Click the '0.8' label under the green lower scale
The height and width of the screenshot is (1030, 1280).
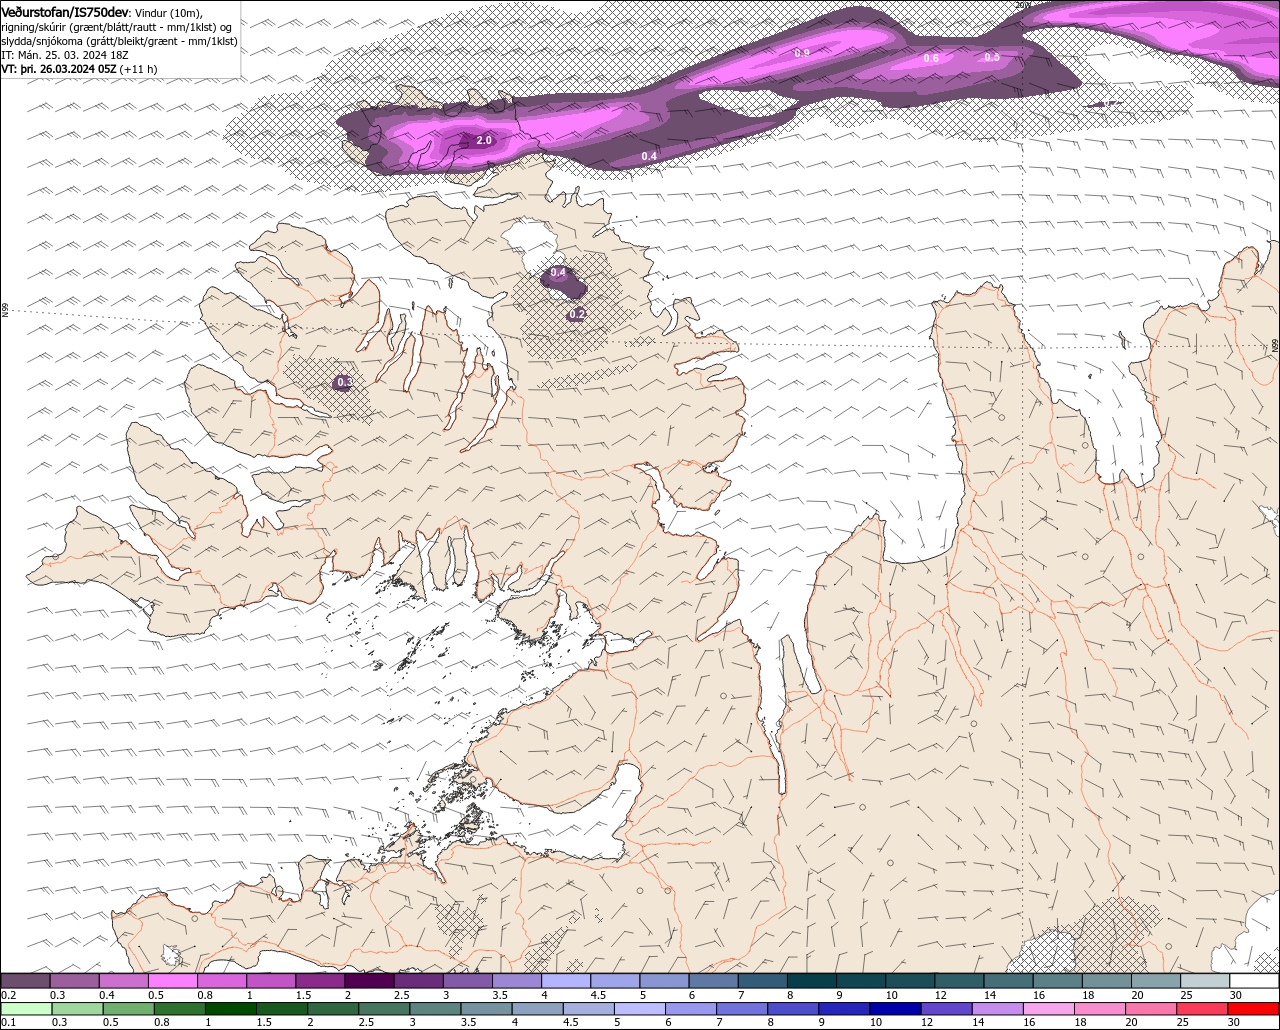tap(161, 1022)
